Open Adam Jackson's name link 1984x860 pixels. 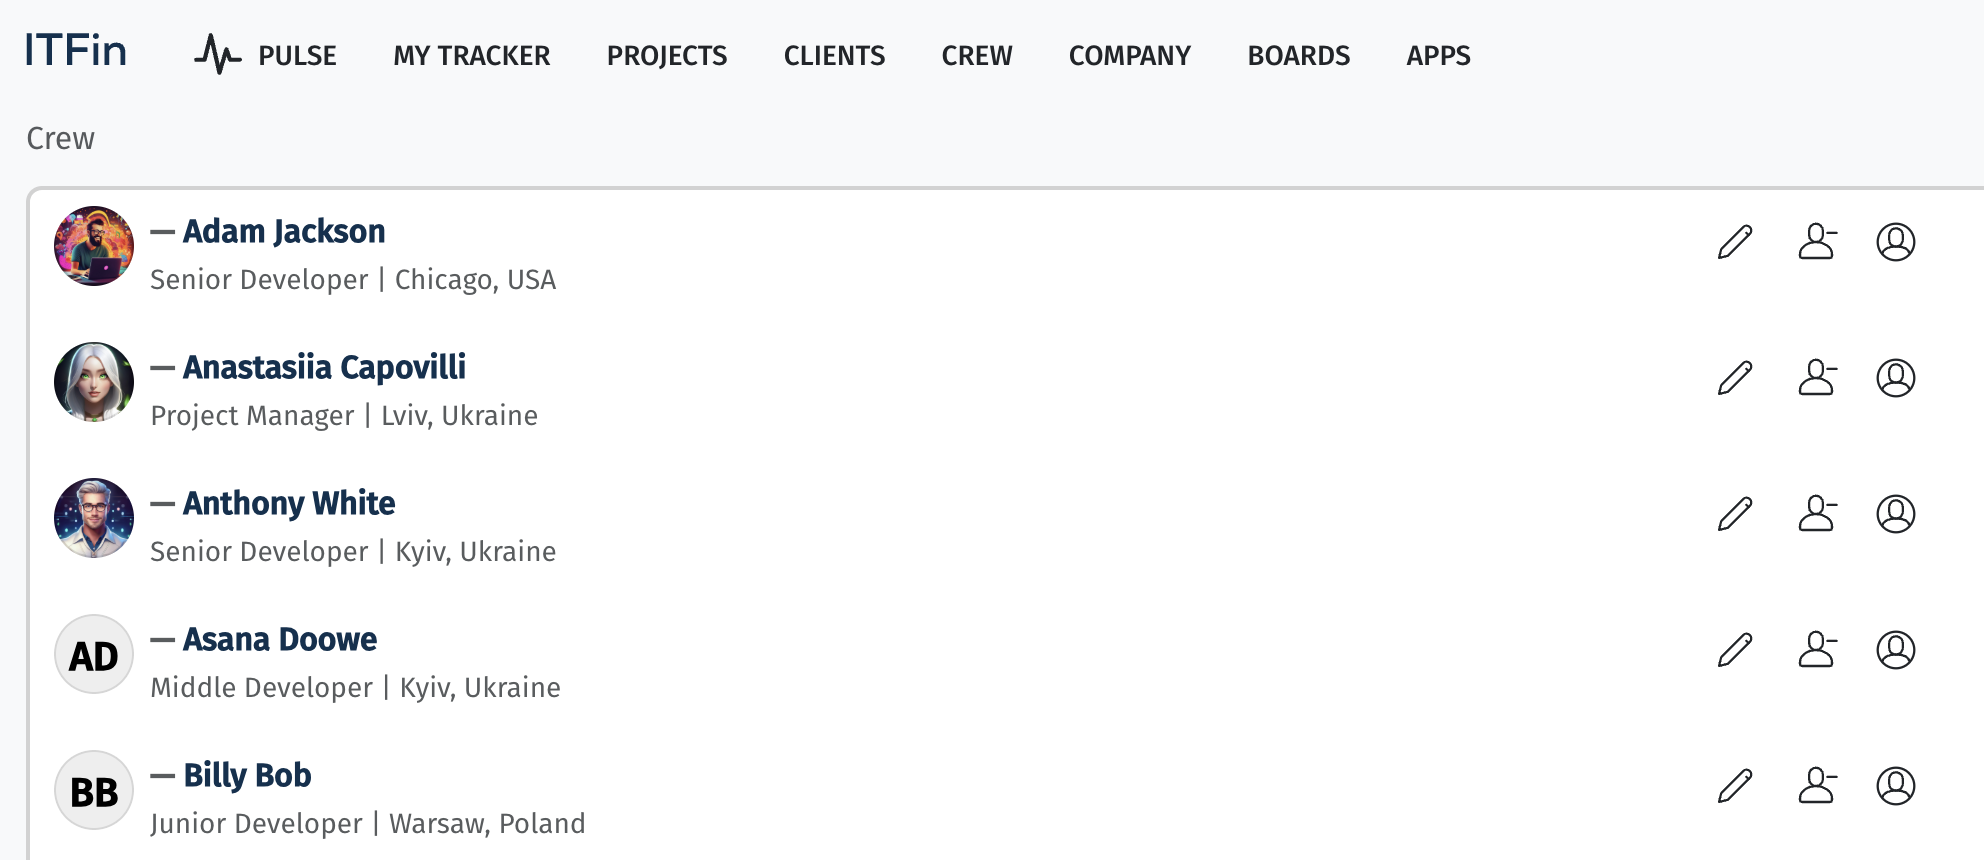[x=284, y=232]
